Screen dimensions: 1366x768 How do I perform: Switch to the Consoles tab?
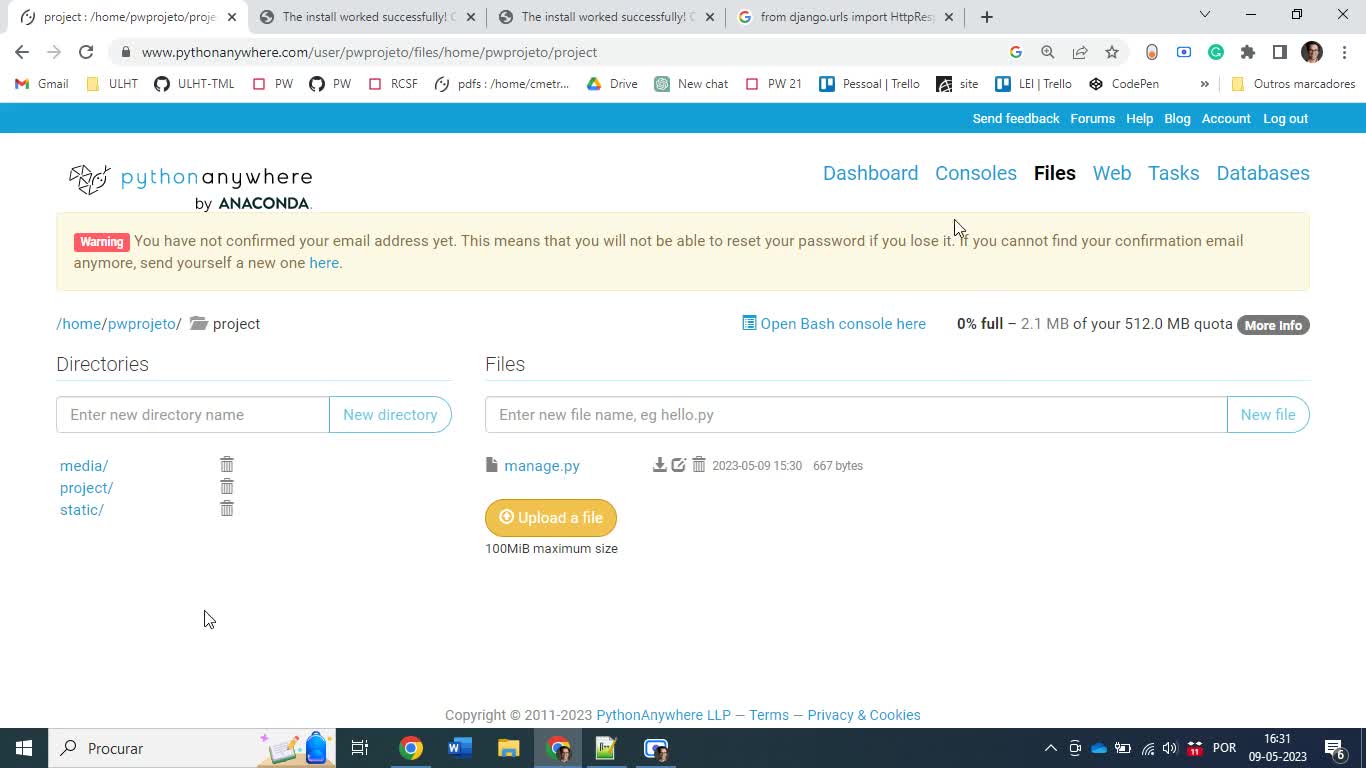[x=975, y=173]
